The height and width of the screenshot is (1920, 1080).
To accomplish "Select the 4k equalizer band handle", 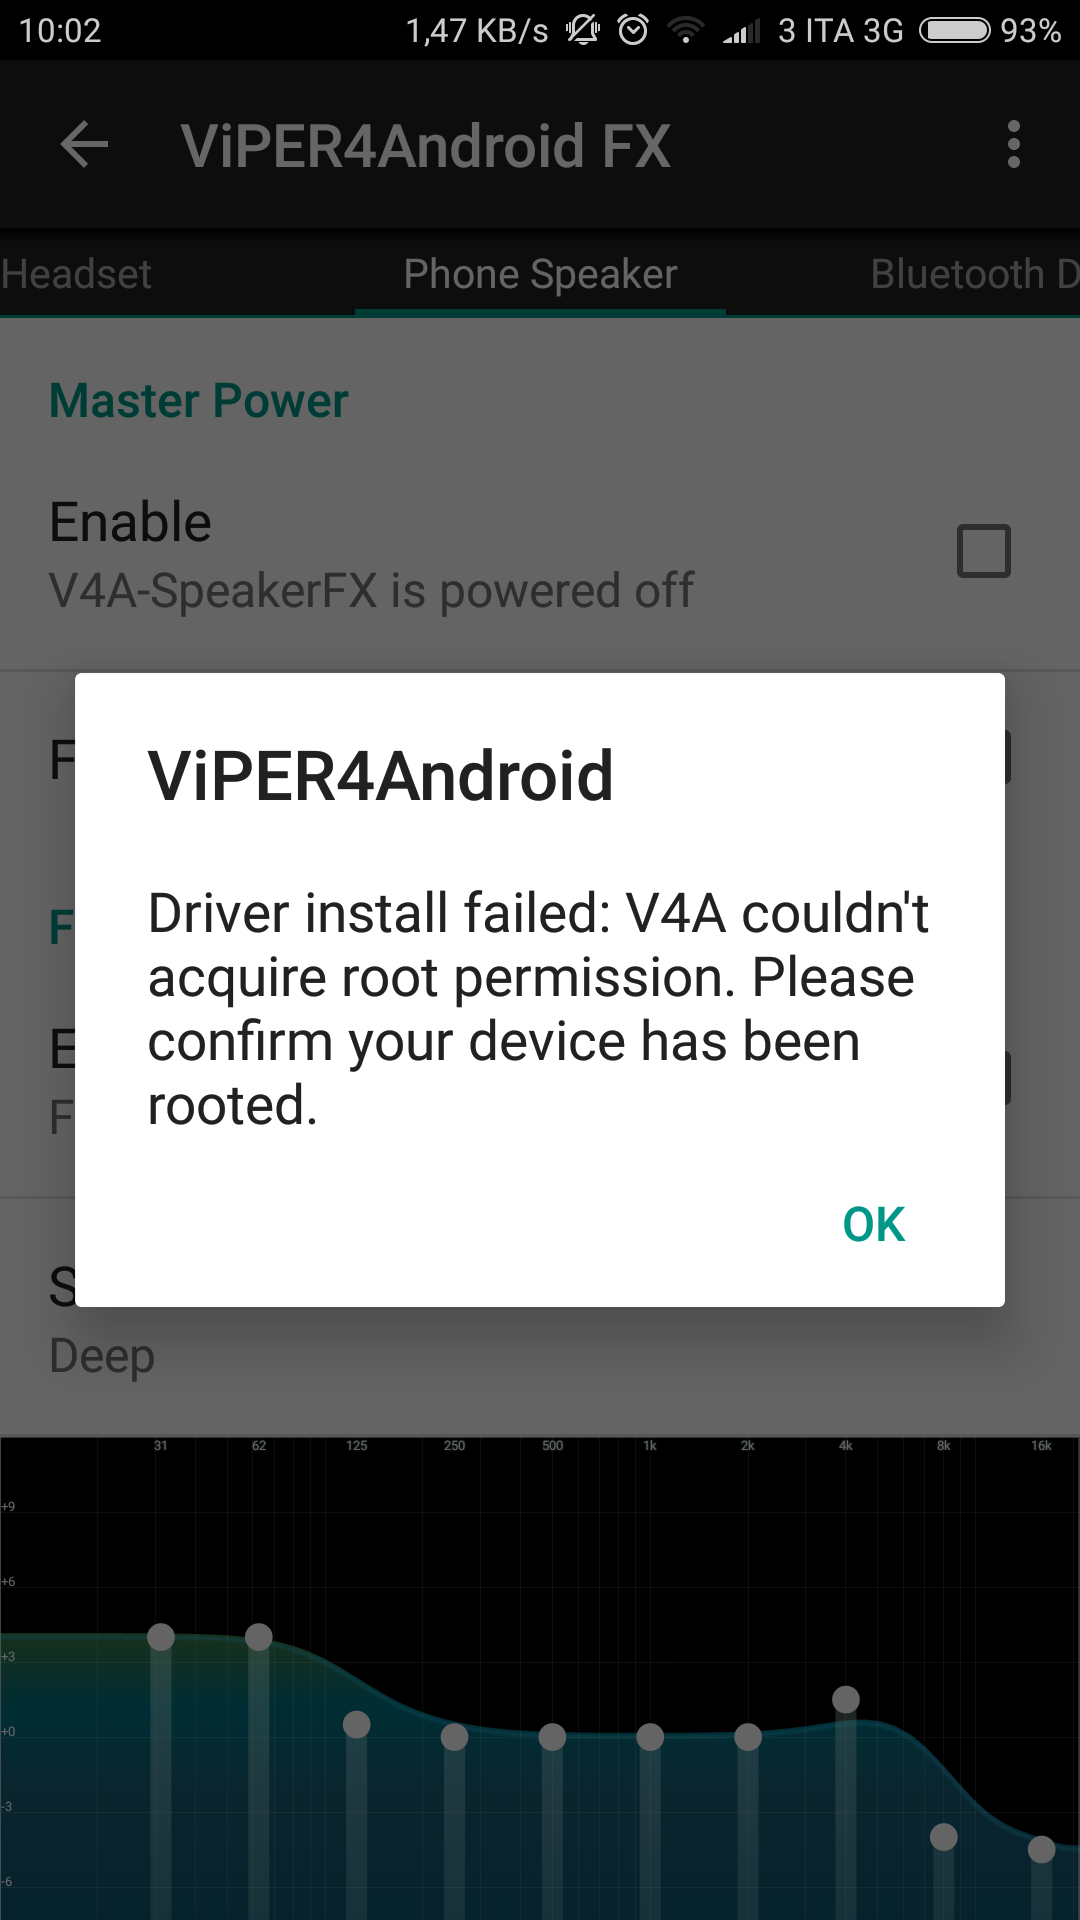I will [846, 1699].
